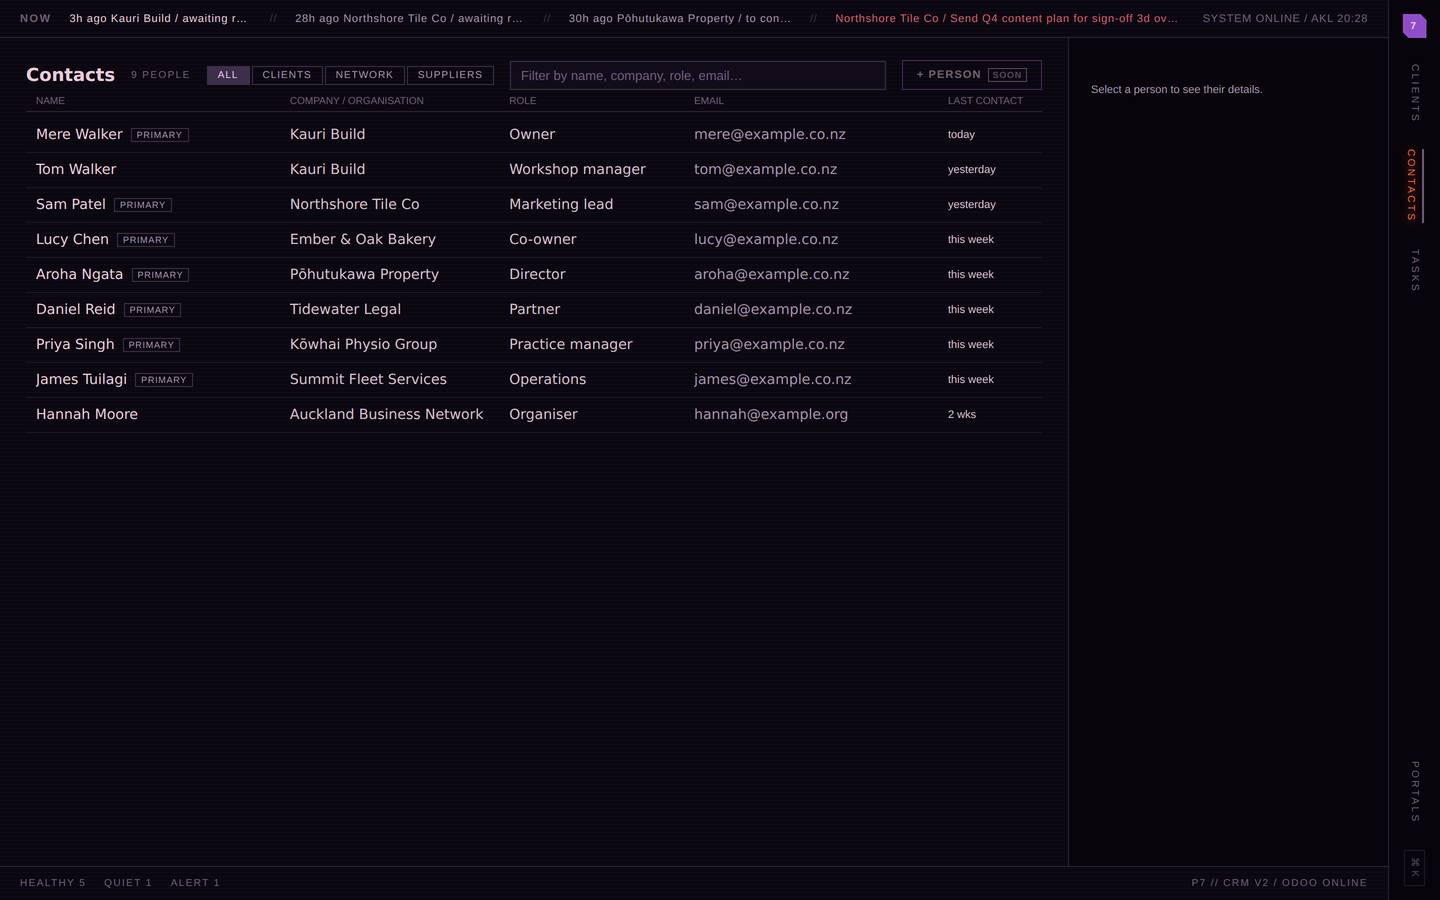Focus the filter by name search field
1440x900 pixels.
[698, 75]
